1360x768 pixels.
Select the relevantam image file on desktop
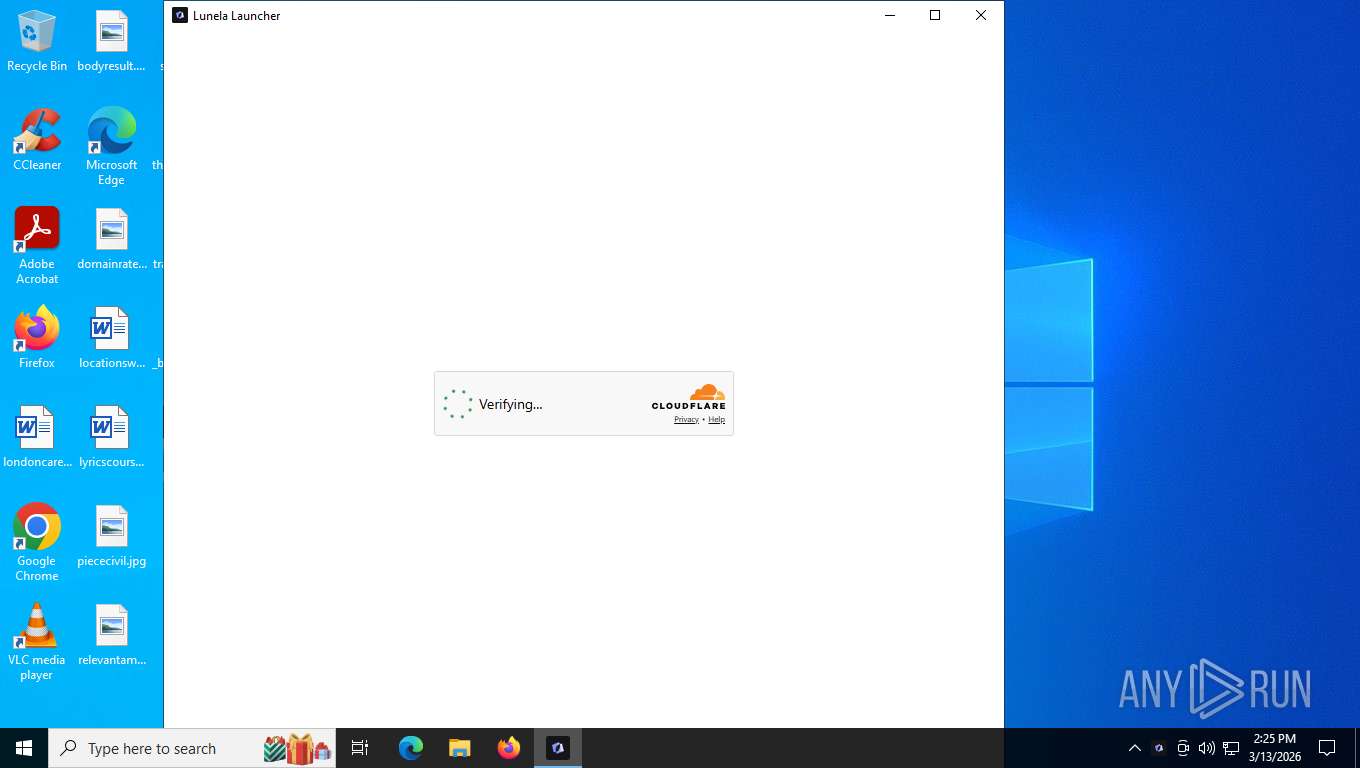[111, 635]
